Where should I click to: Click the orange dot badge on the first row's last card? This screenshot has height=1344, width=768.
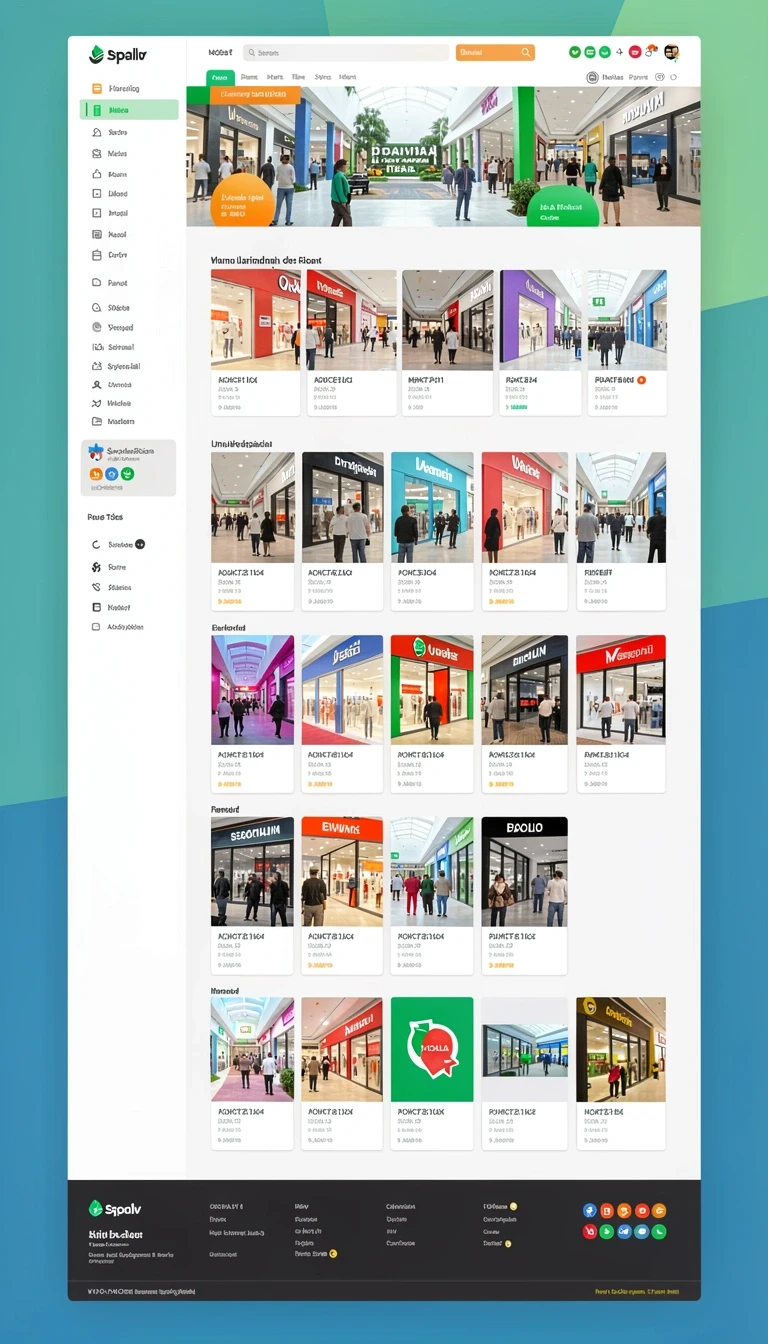point(641,380)
